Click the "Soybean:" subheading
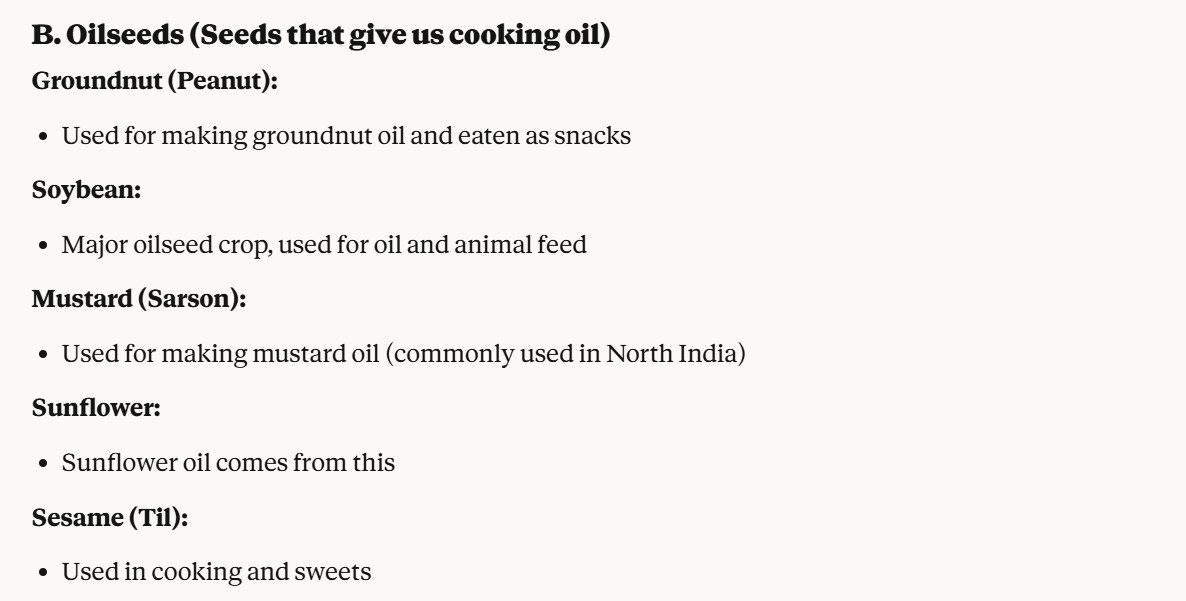The image size is (1186, 601). click(86, 190)
